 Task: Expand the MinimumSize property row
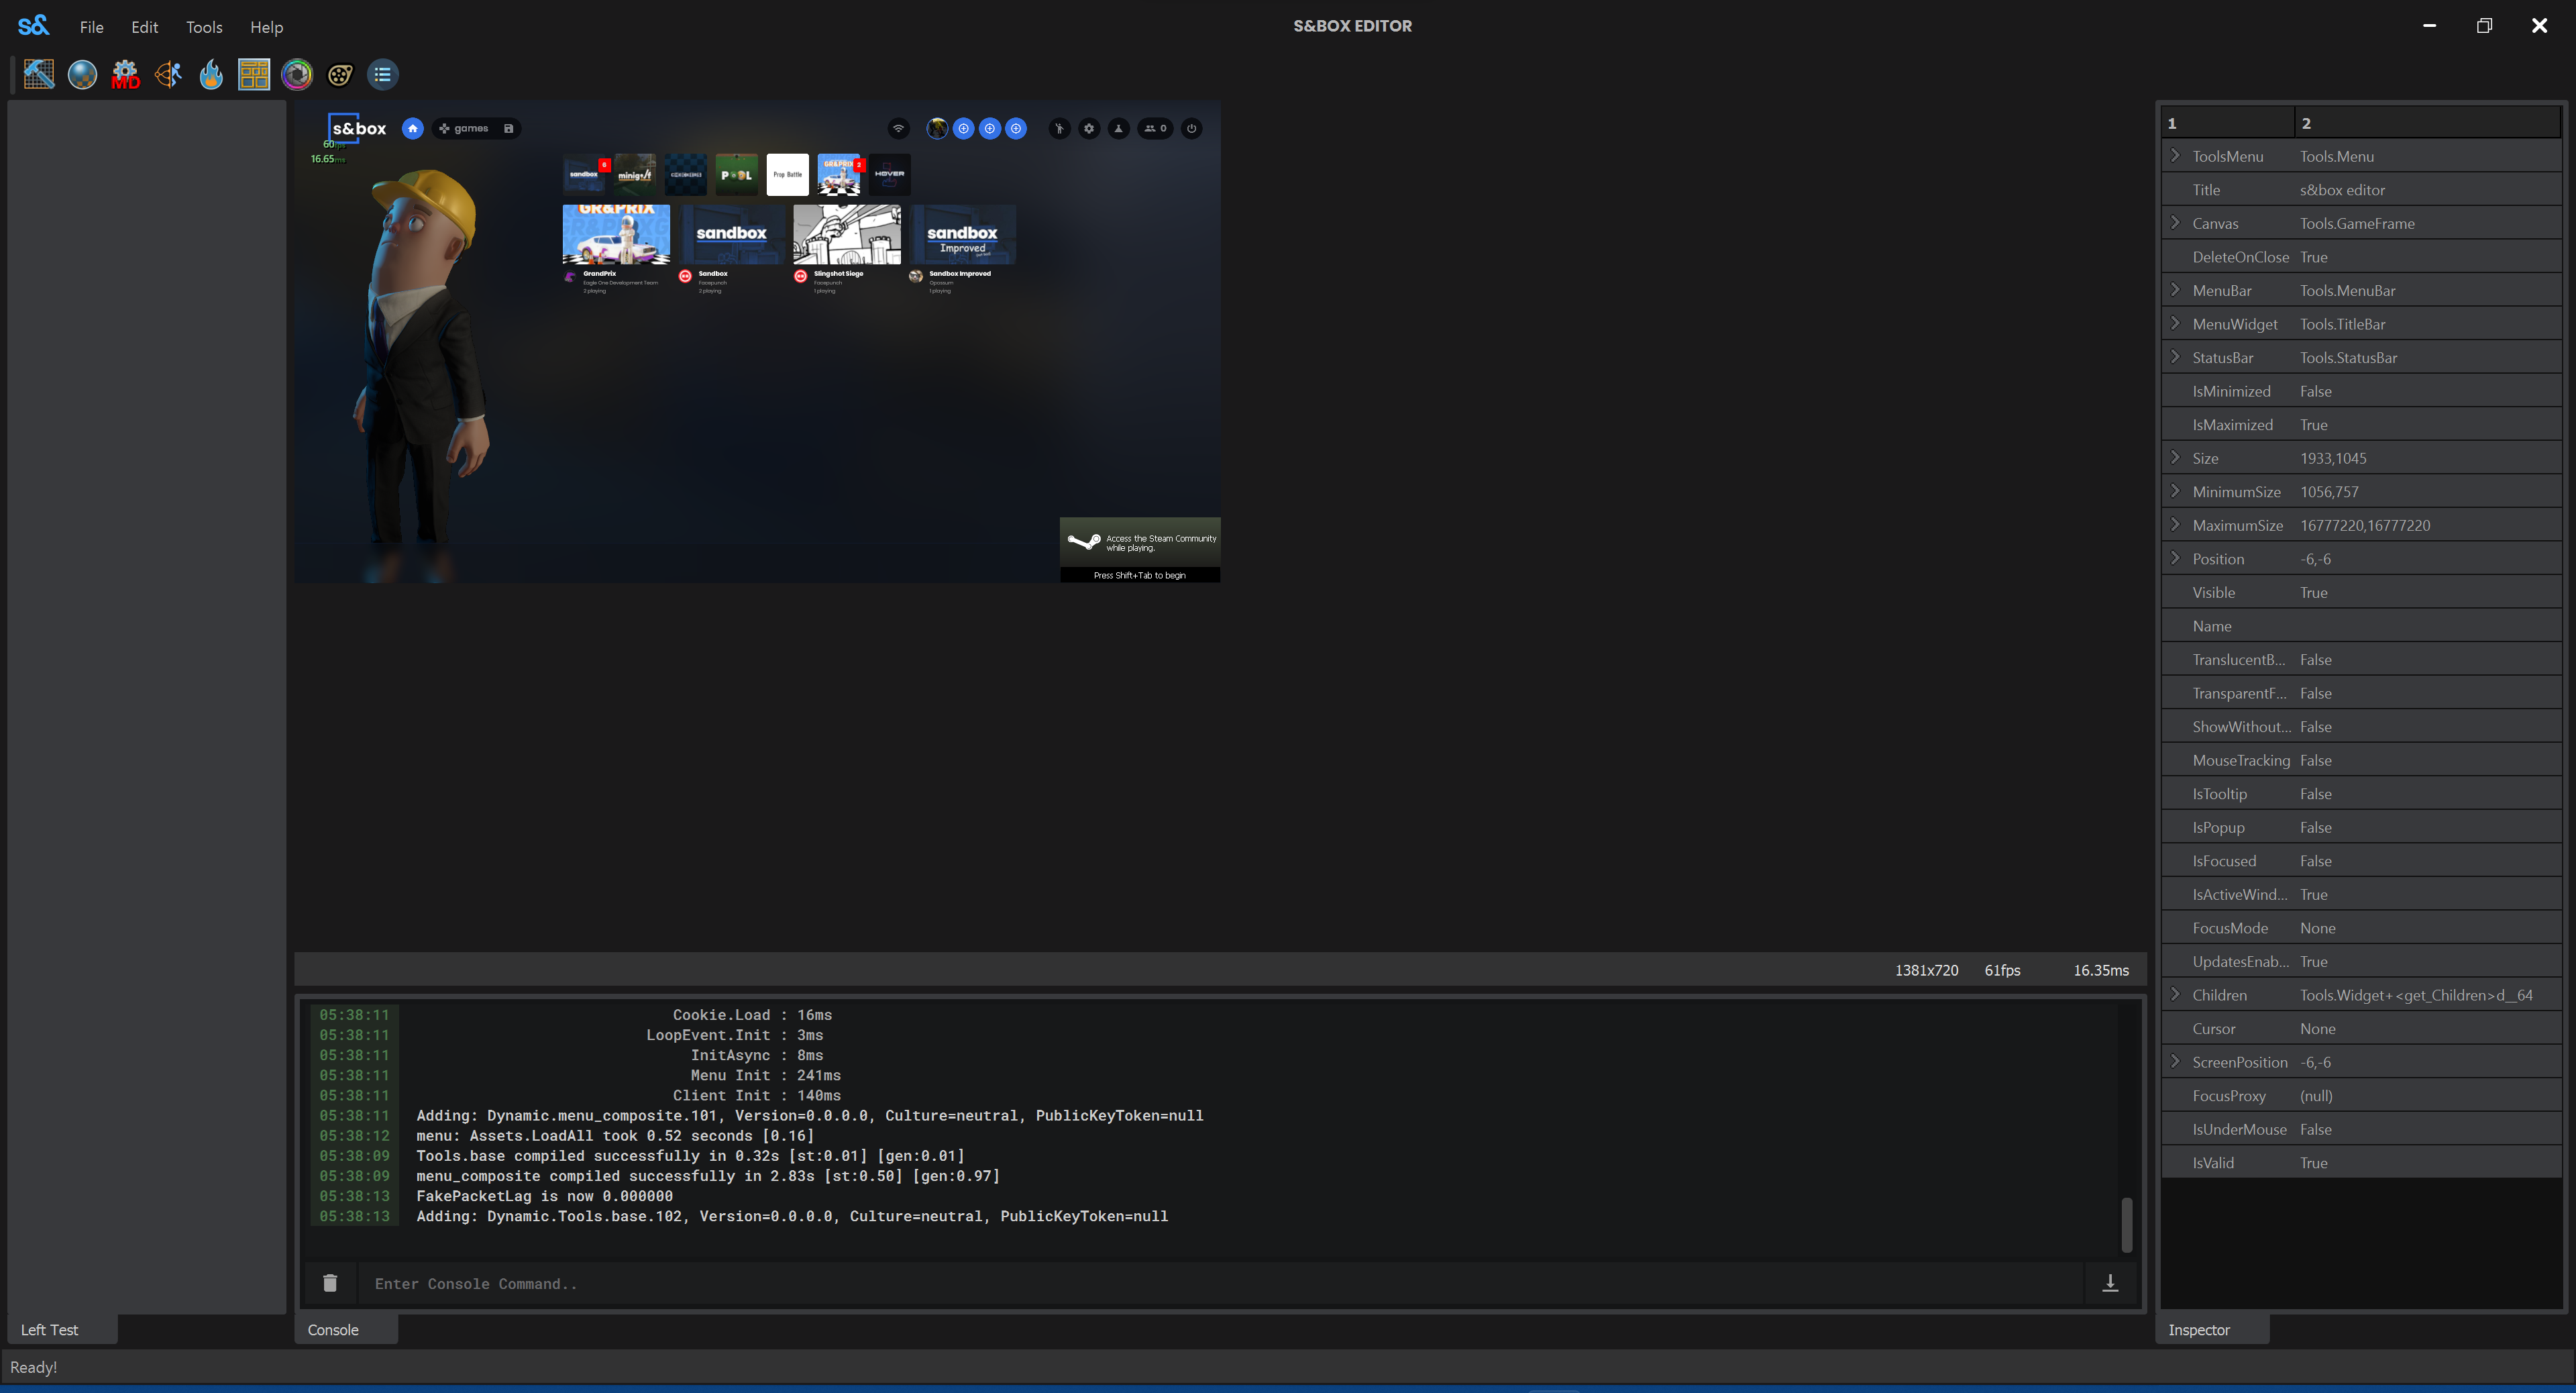[2176, 491]
